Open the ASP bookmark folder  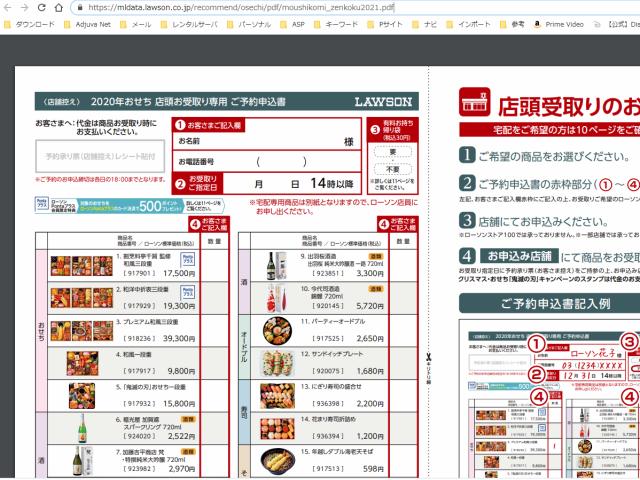pyautogui.click(x=298, y=22)
